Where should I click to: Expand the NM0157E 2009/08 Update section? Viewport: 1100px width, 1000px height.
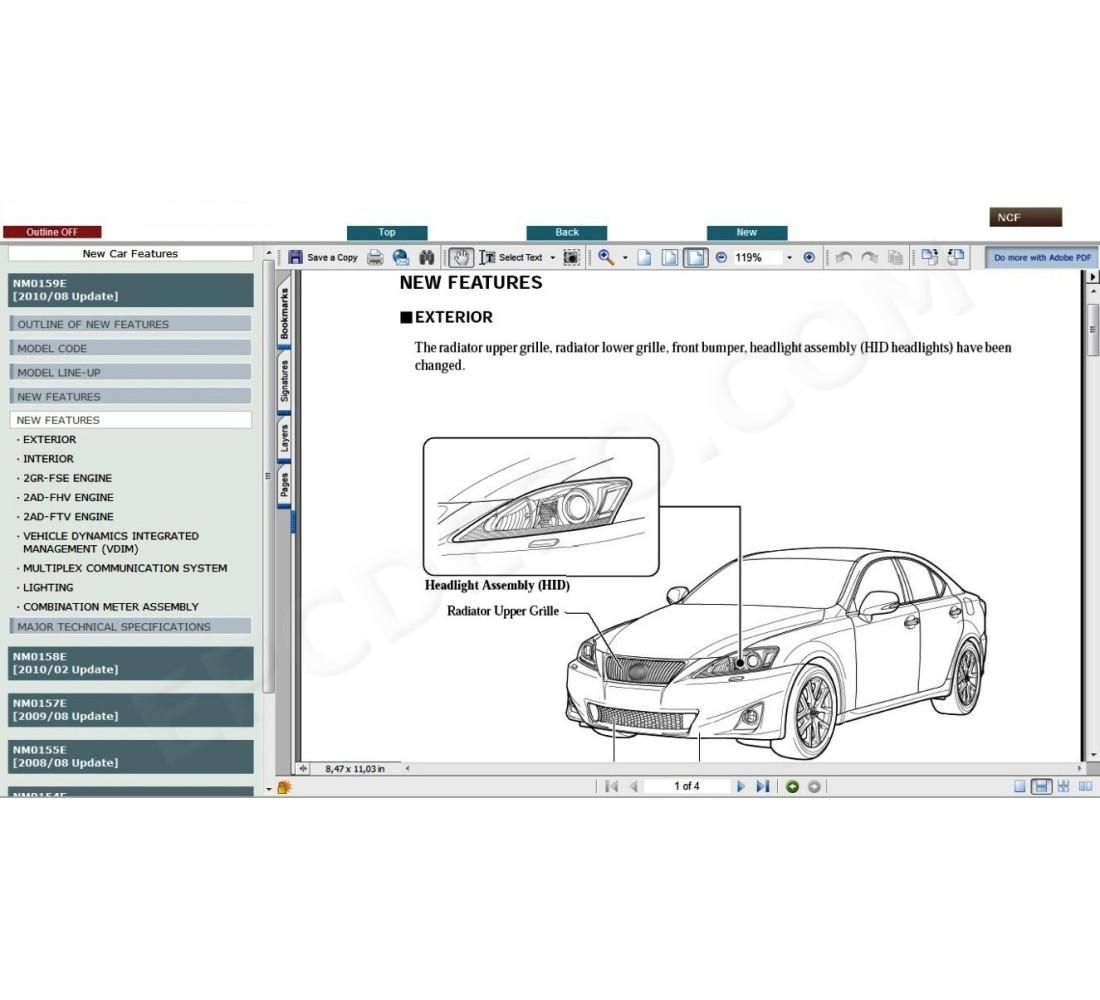pos(131,709)
